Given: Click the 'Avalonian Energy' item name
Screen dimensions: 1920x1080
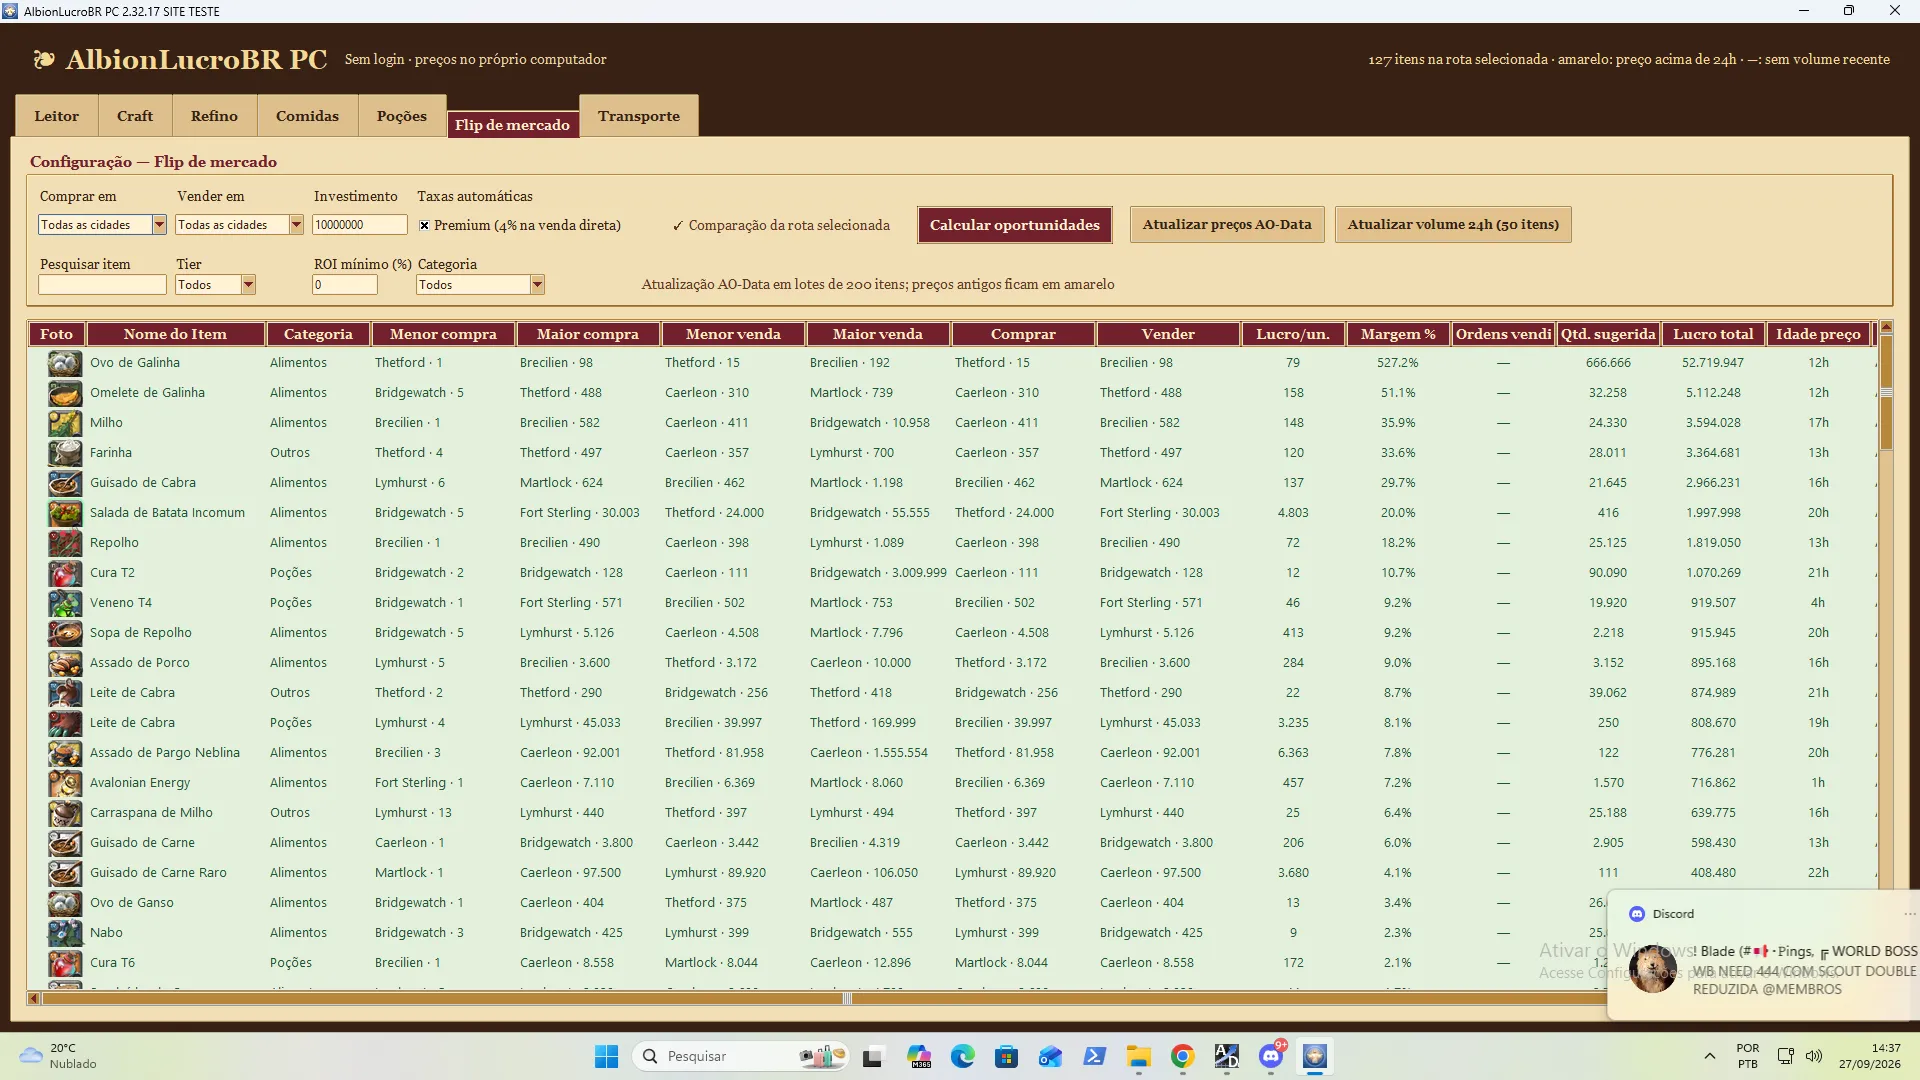Looking at the screenshot, I should 140,783.
